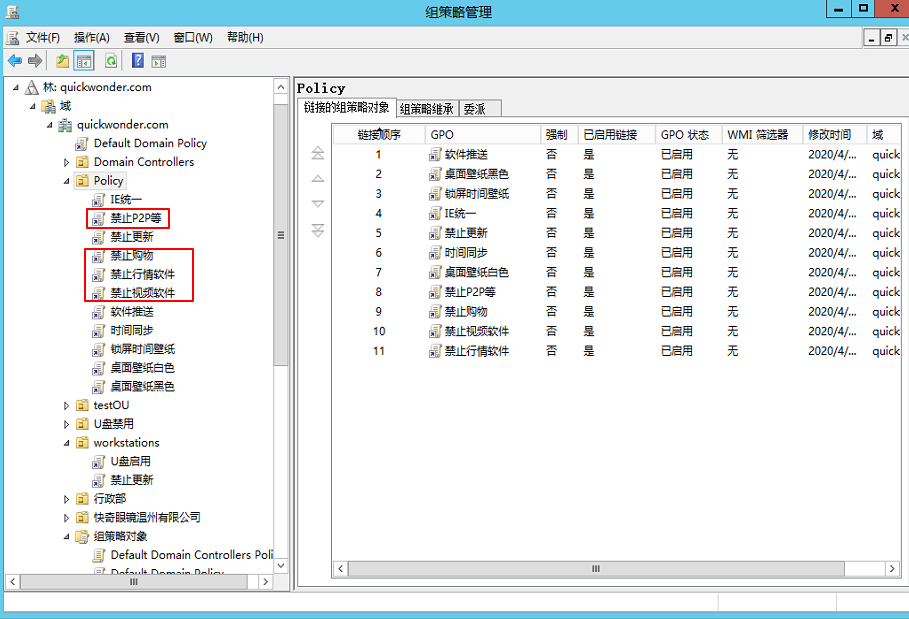Click the Up one level folder icon
909x619 pixels.
63,61
